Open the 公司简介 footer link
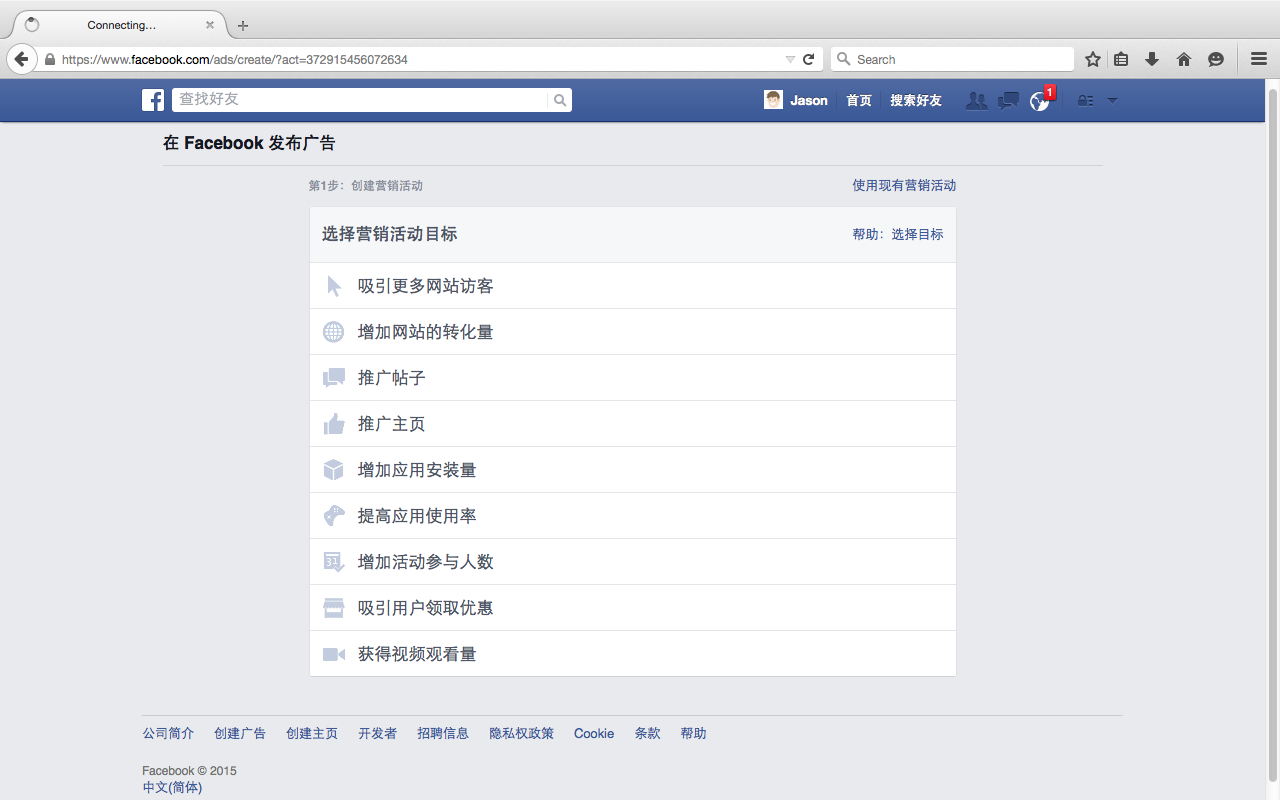This screenshot has height=800, width=1280. click(x=168, y=733)
